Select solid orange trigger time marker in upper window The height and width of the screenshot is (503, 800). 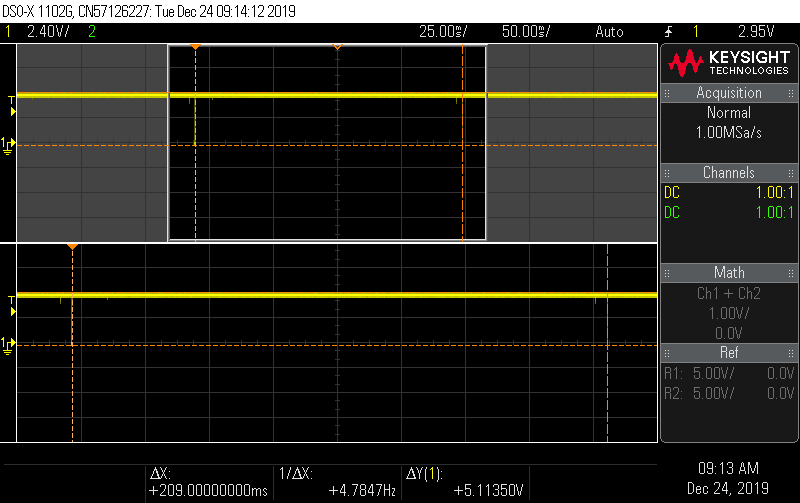195,47
